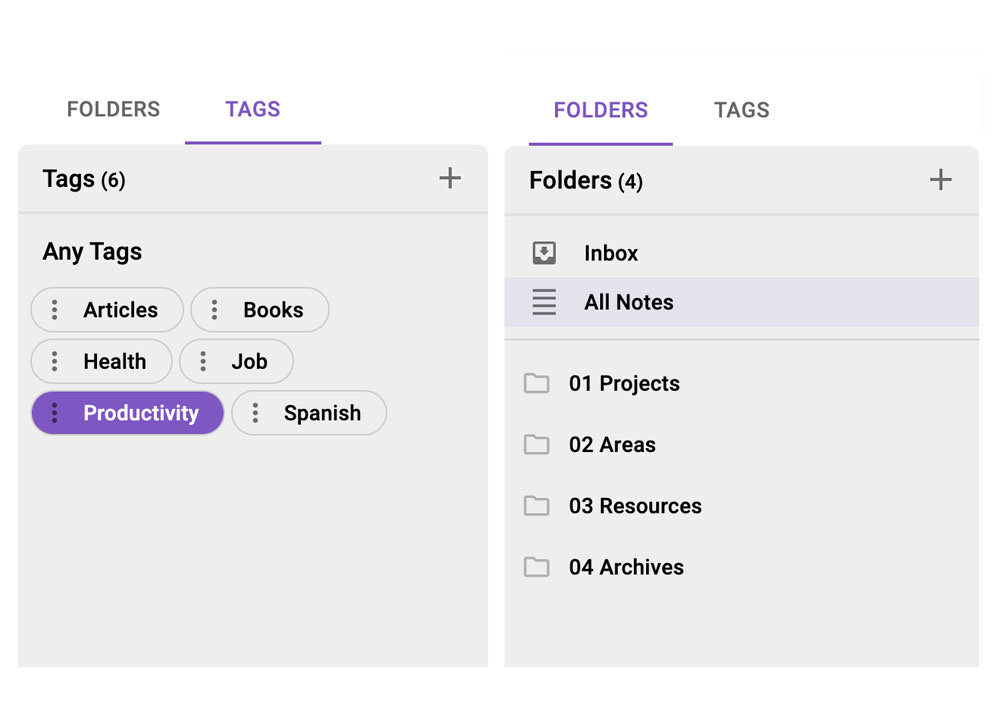
Task: Select the Books tag chip
Action: tap(272, 310)
